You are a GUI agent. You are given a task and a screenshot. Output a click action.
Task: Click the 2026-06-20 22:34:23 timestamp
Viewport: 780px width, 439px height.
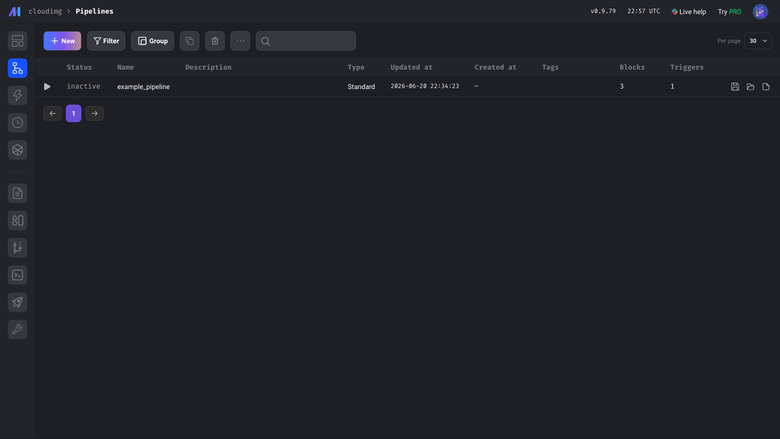click(425, 86)
